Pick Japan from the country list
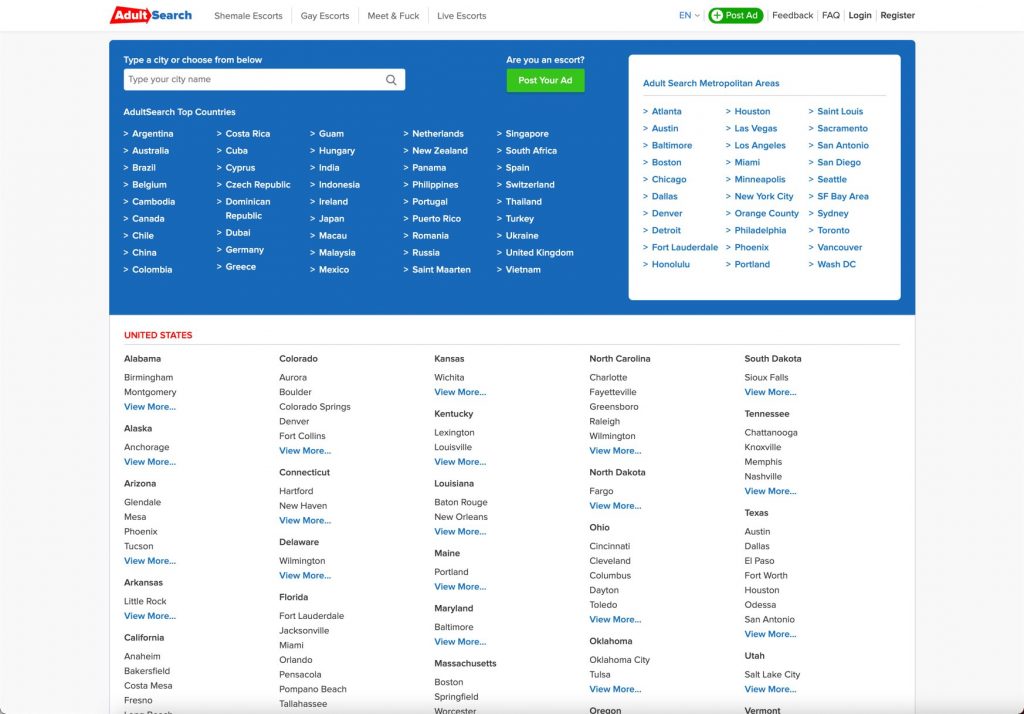The image size is (1024, 714). (x=331, y=218)
